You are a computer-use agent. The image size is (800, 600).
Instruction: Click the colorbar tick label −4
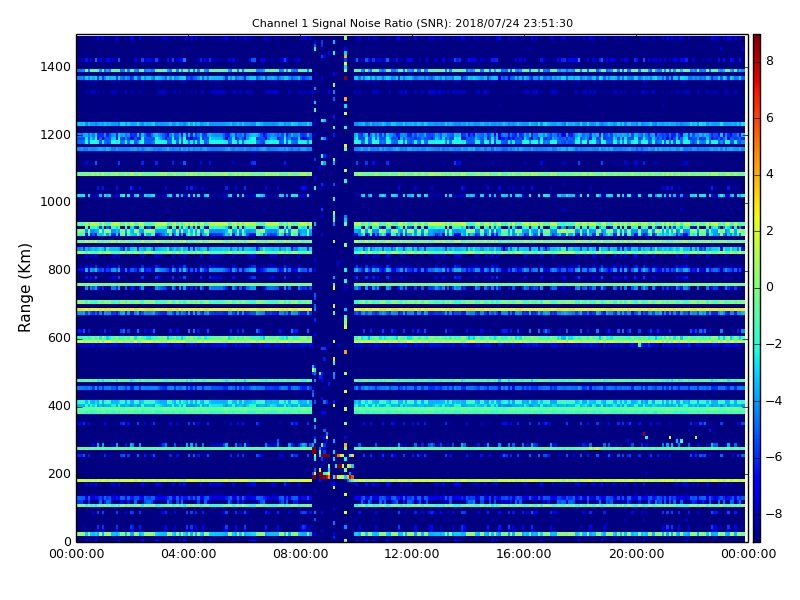(774, 401)
